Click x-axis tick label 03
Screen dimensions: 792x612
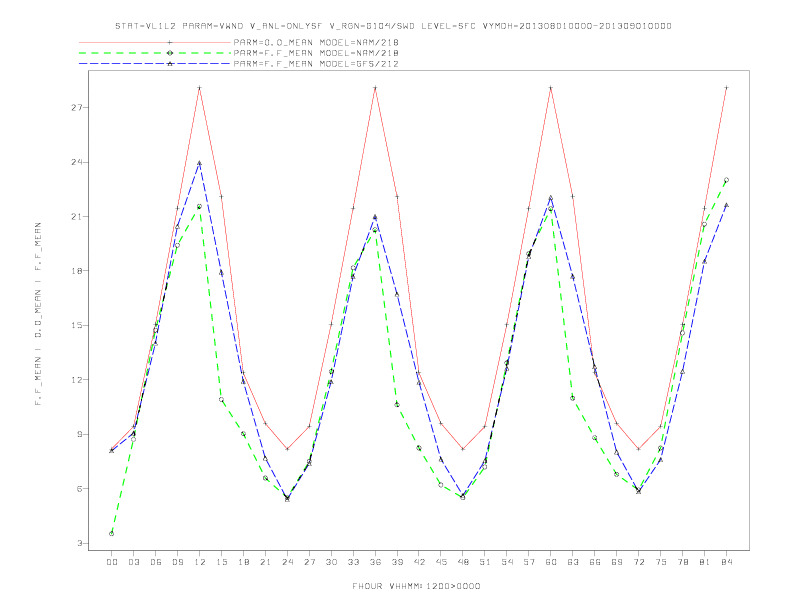pos(133,562)
